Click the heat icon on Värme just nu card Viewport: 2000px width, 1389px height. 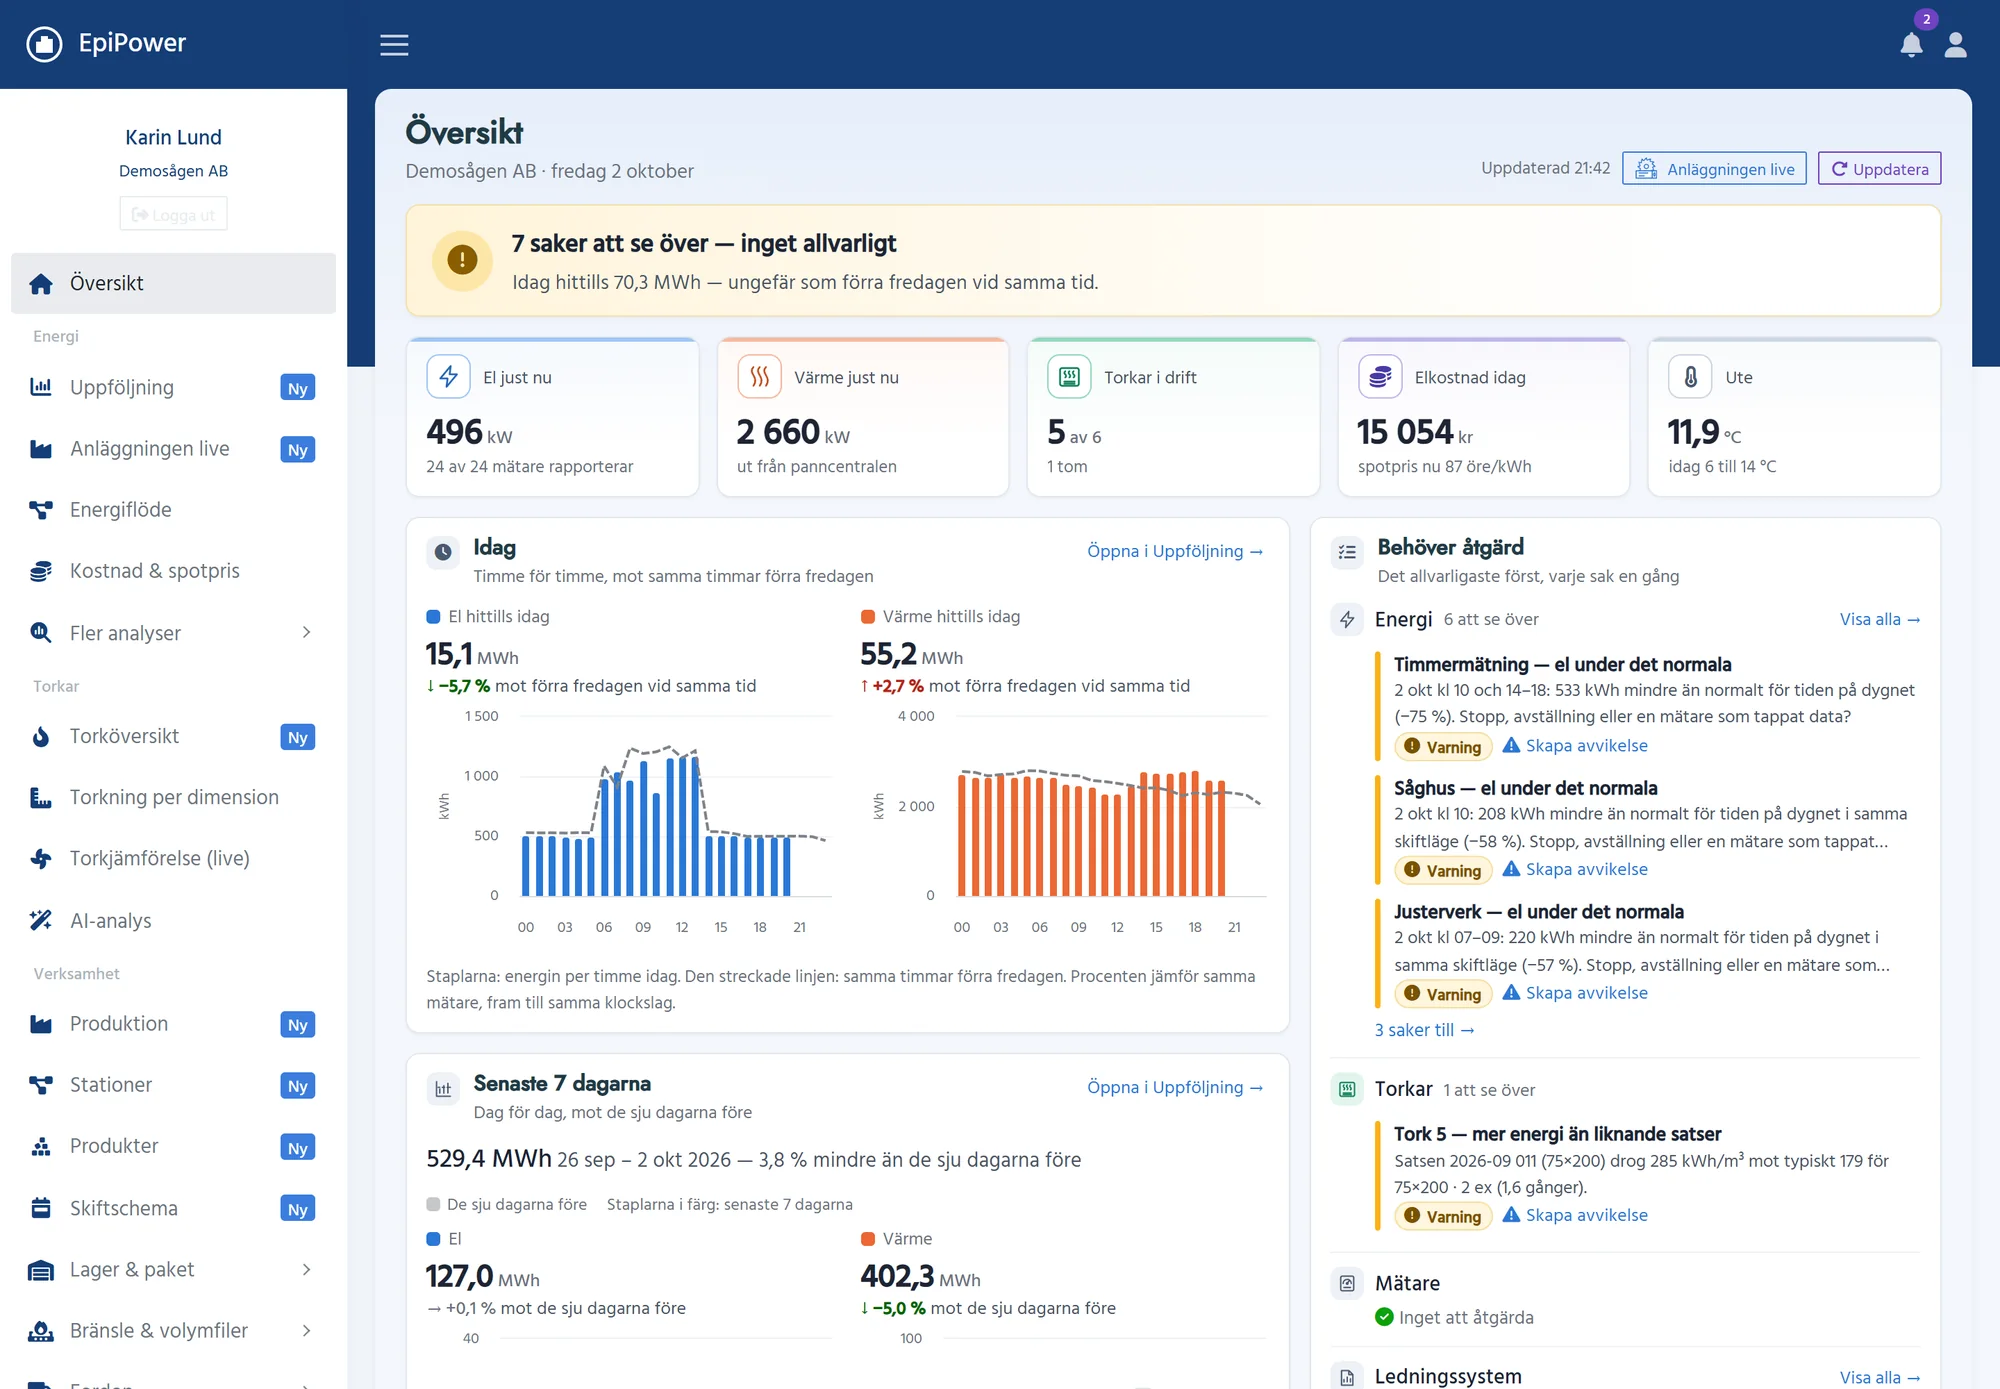coord(759,377)
